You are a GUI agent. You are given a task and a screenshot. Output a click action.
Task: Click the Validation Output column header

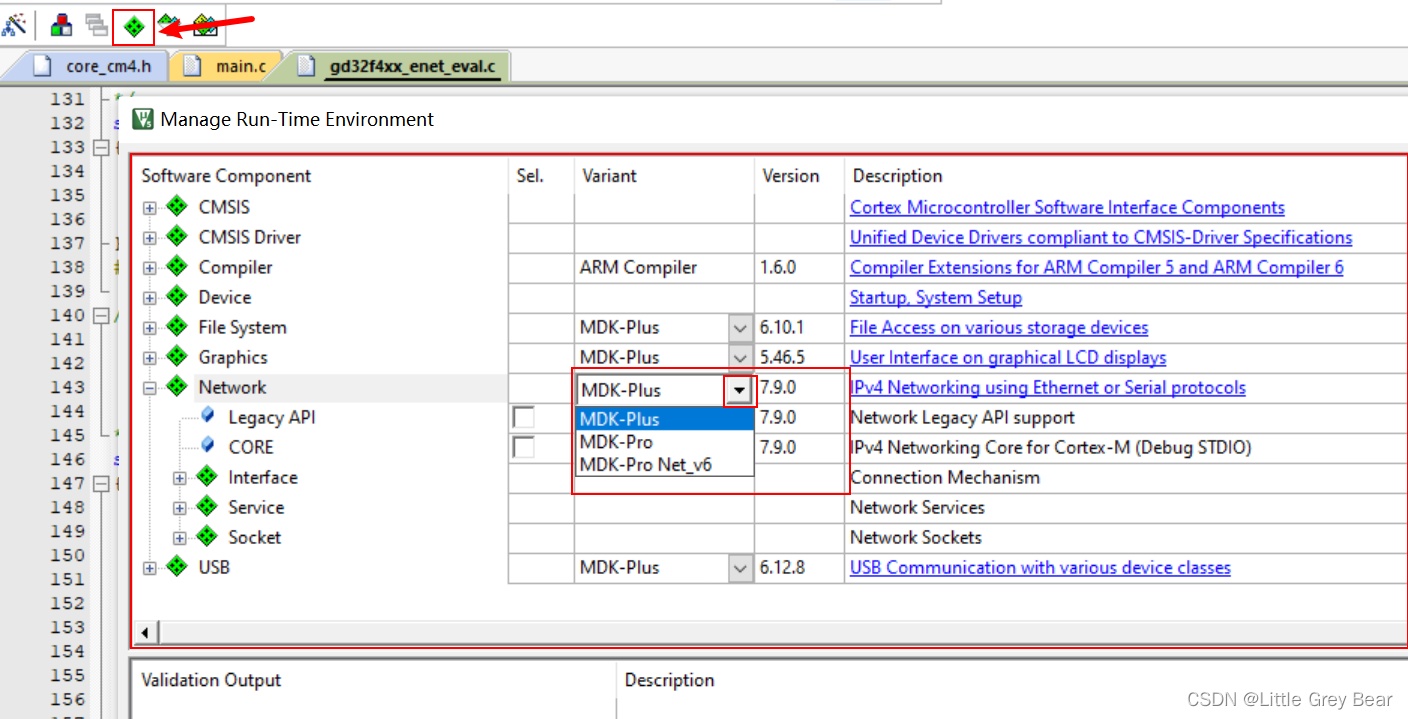(373, 680)
